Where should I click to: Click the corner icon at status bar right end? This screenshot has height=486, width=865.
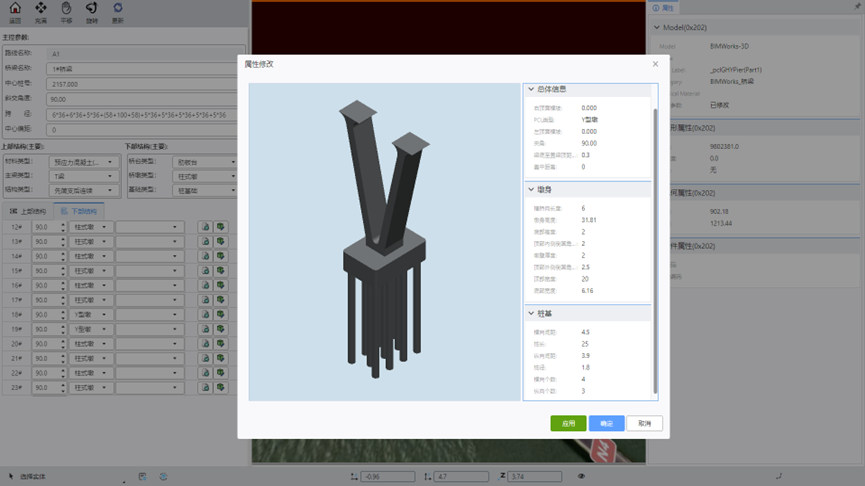(x=779, y=476)
